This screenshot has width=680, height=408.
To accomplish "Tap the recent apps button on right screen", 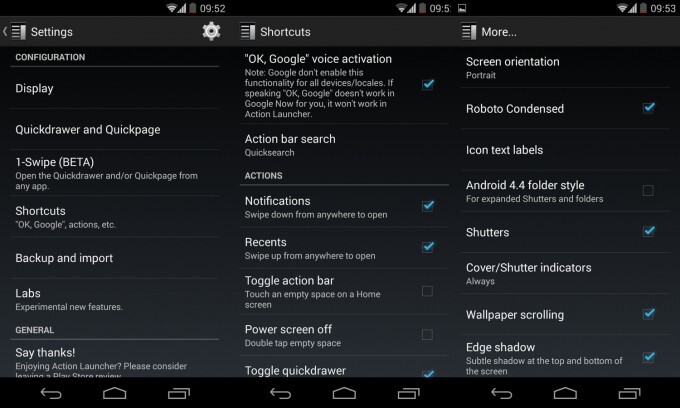I will coord(629,393).
